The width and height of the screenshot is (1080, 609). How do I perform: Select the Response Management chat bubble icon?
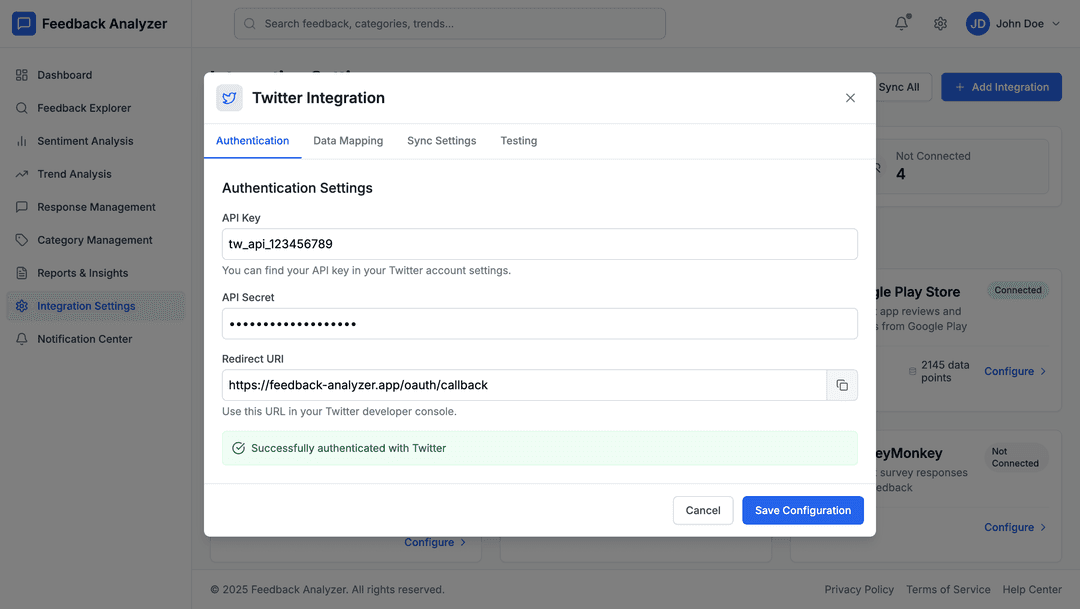point(22,207)
